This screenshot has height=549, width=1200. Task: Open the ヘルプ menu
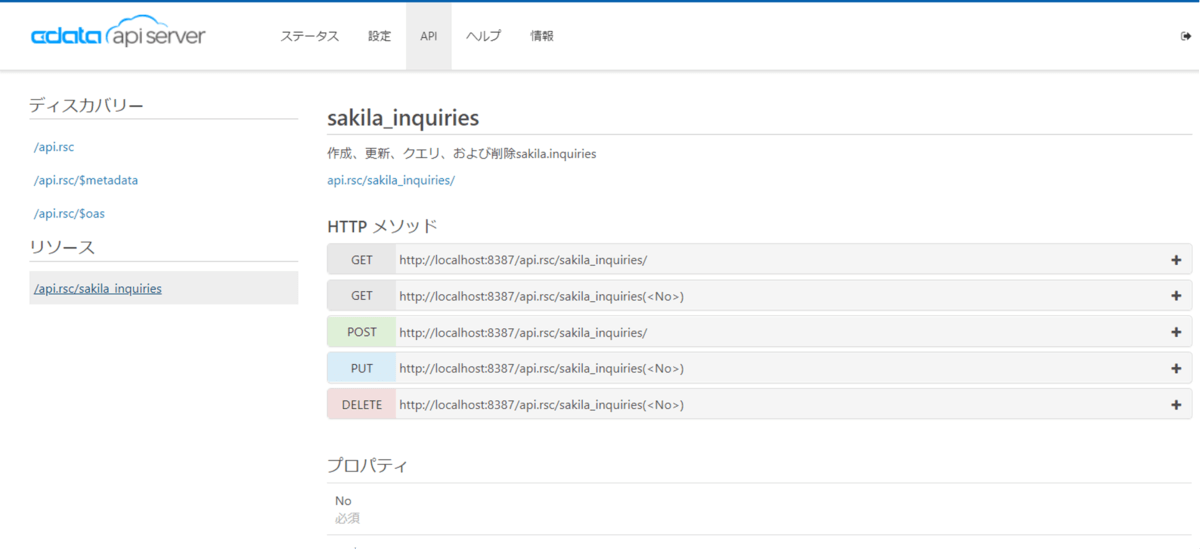[483, 36]
